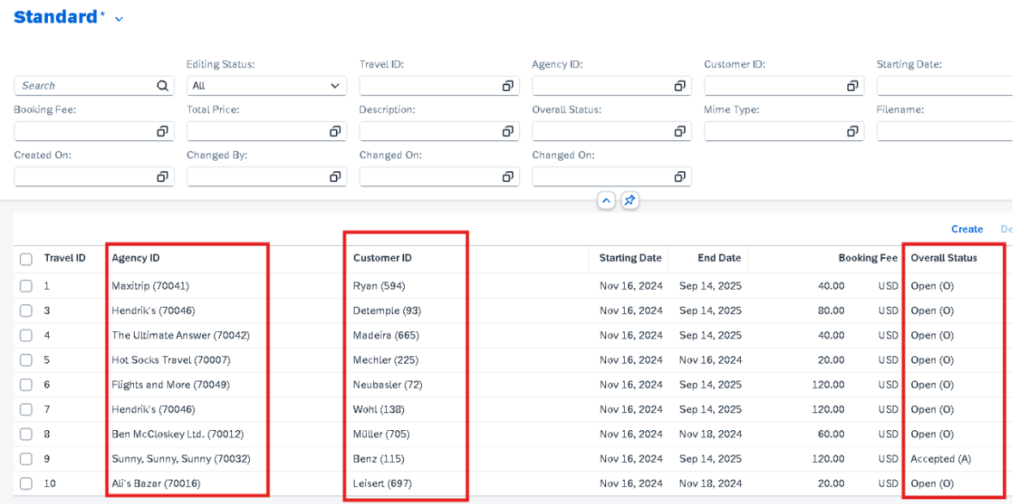Screen dimensions: 1024x504
Task: Expand the Standard view variant chevron
Action: (x=120, y=19)
